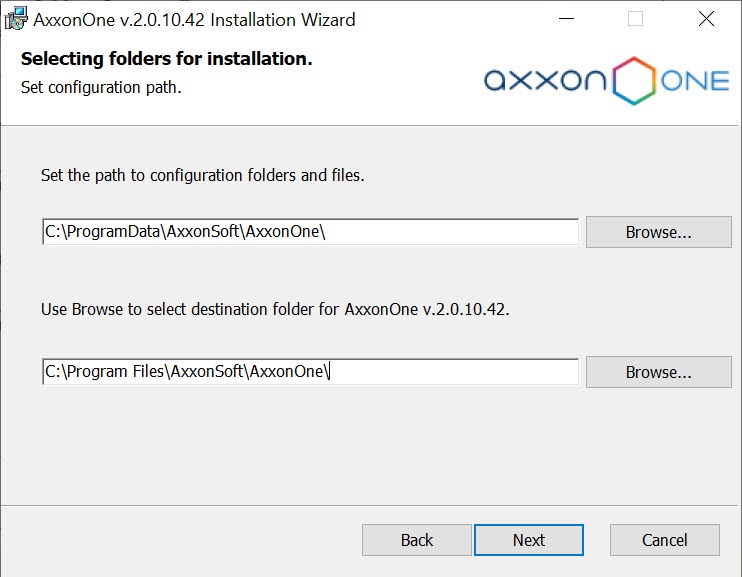Click the 'ONE' text of the logo
742x577 pixels.
click(695, 82)
